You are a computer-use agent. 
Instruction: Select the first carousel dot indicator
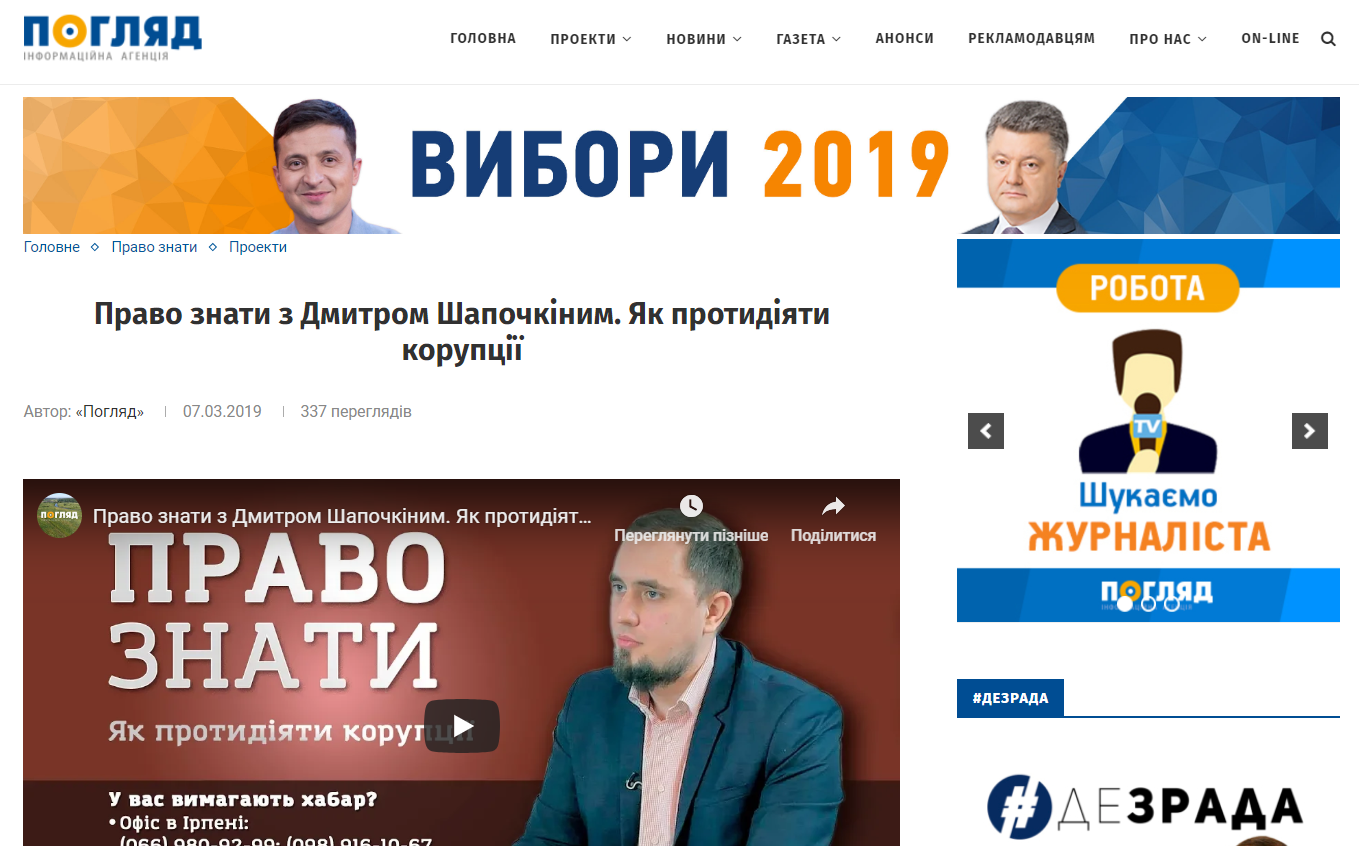pyautogui.click(x=1125, y=604)
